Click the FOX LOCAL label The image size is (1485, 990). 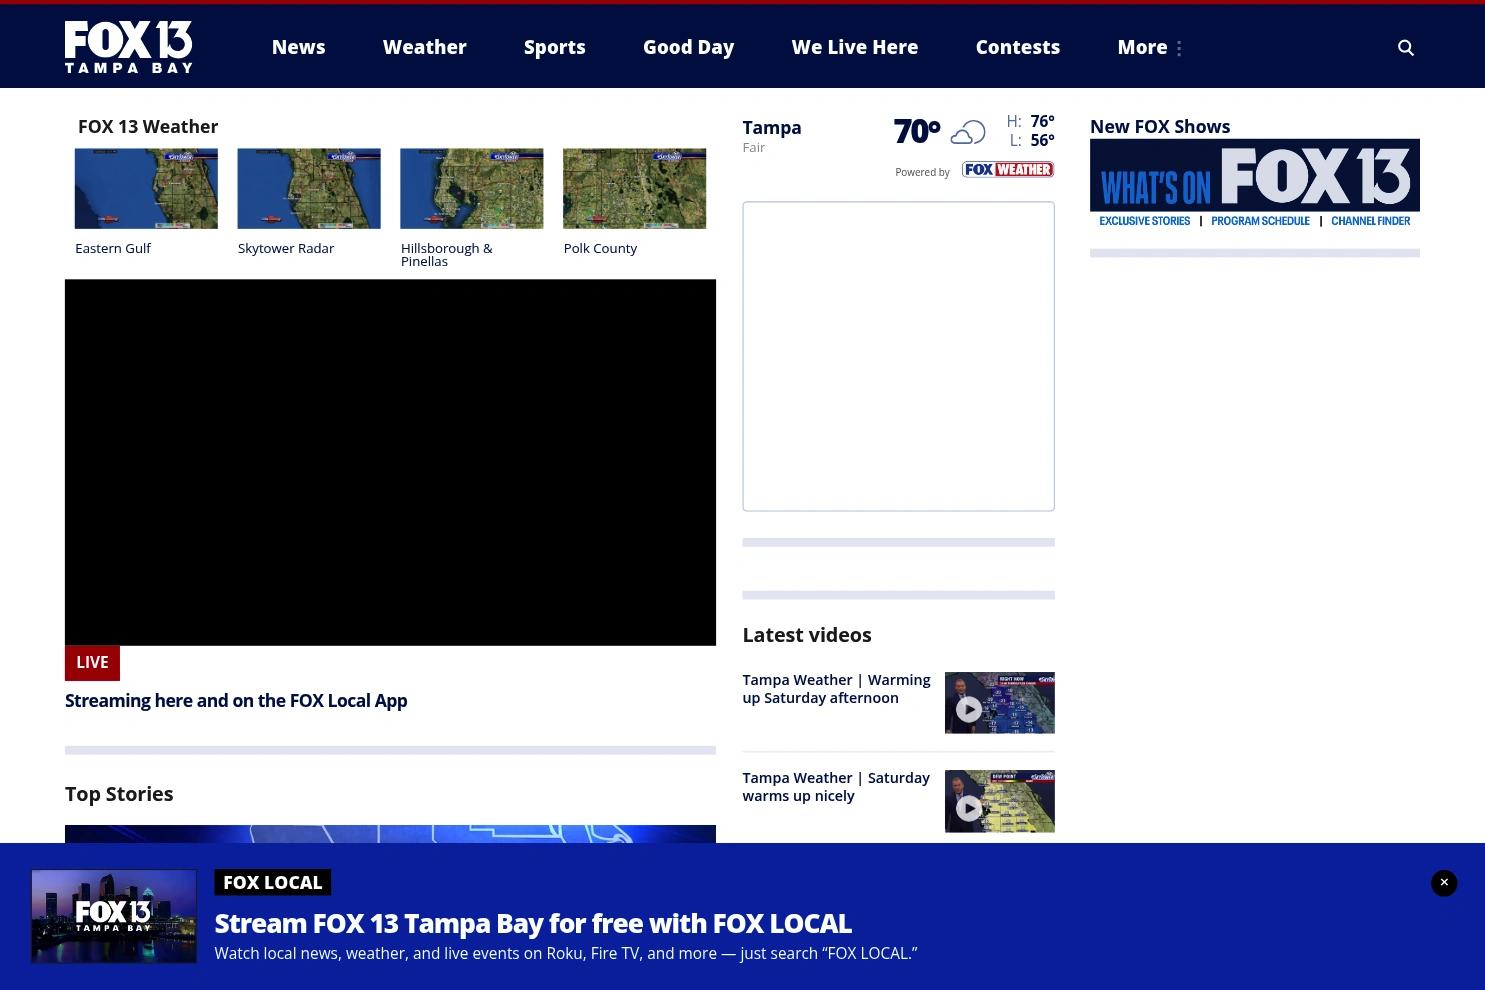click(x=272, y=882)
